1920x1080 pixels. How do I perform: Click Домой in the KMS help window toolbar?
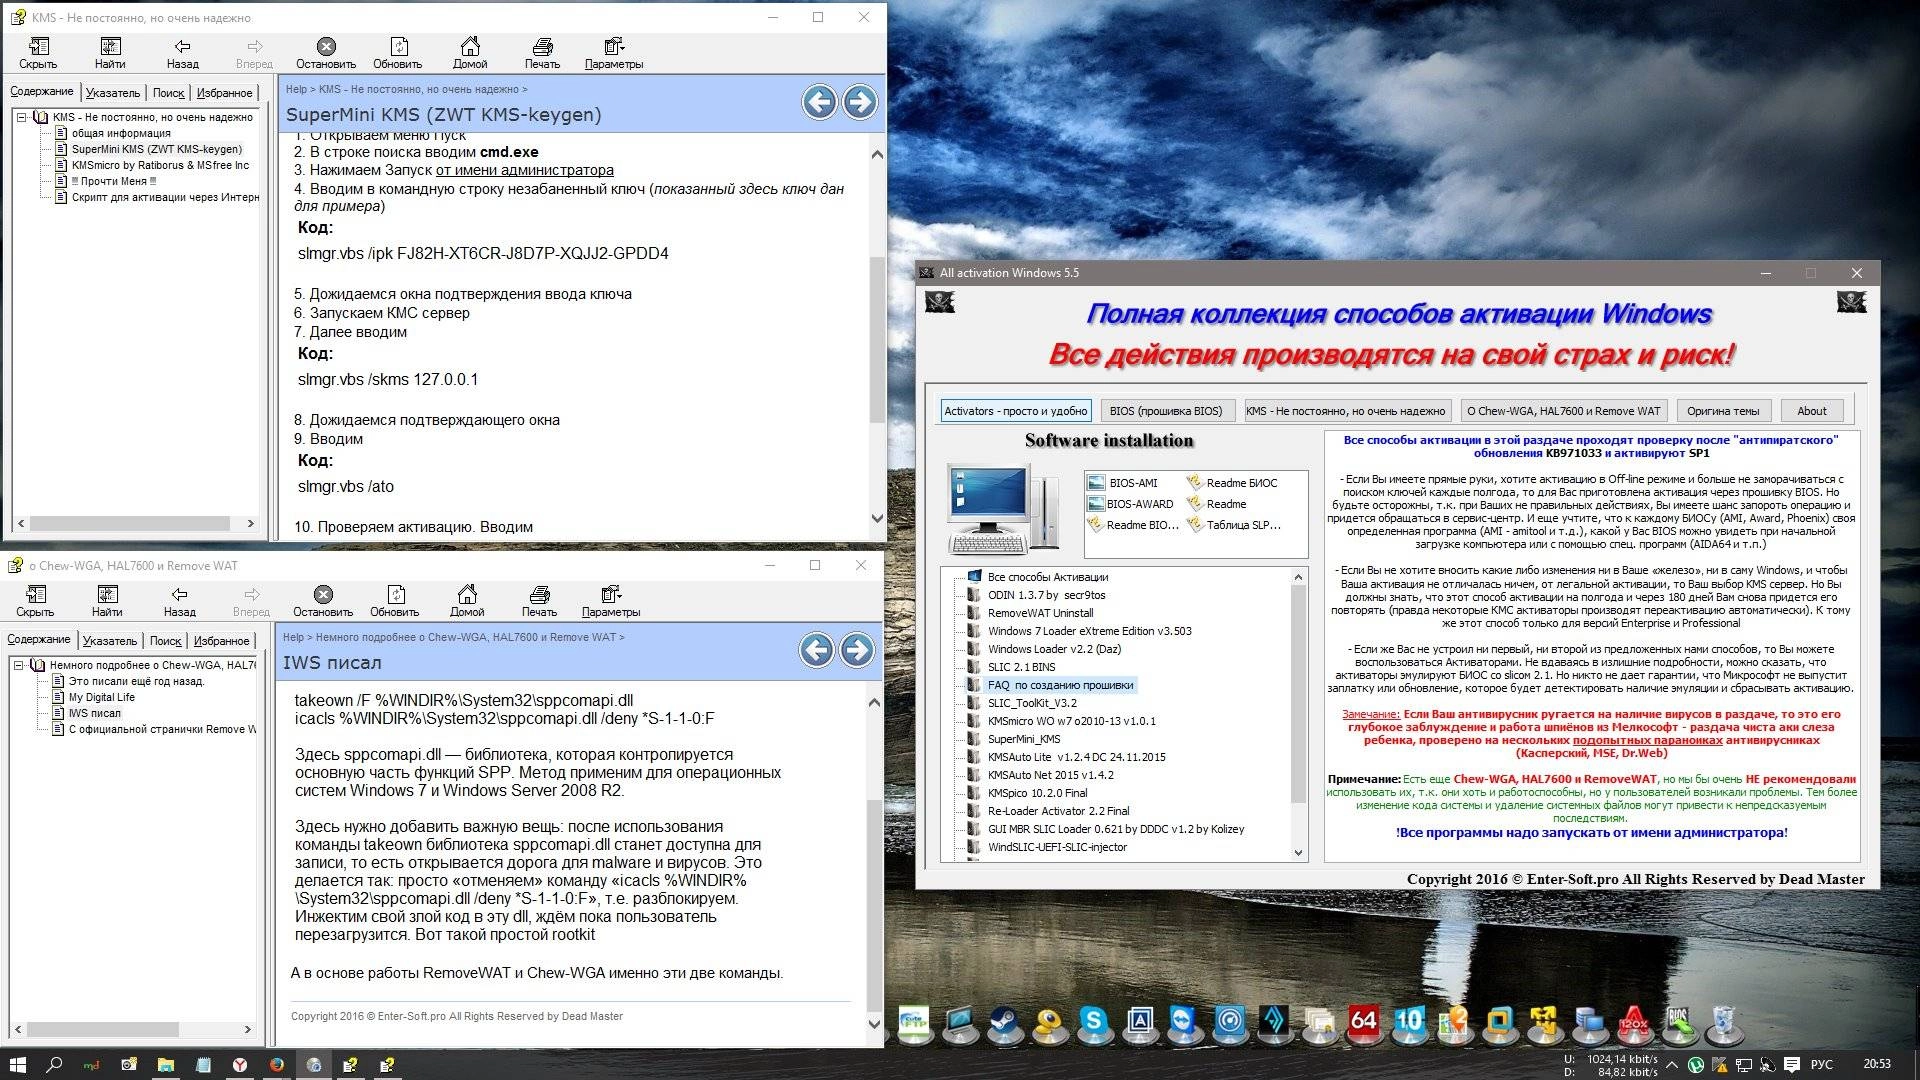point(470,53)
